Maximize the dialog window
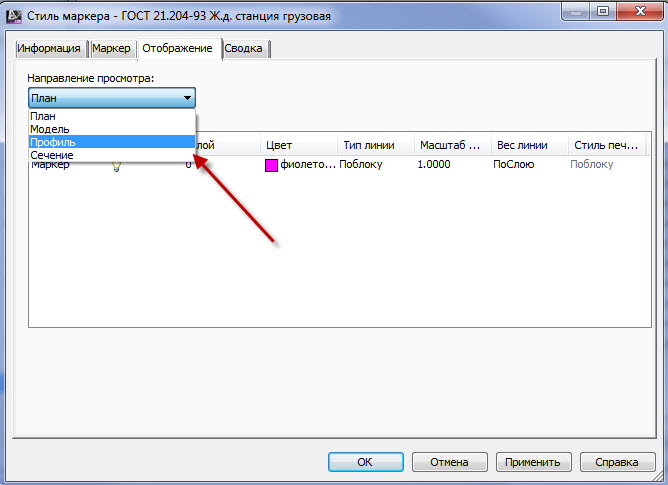The width and height of the screenshot is (668, 485). pyautogui.click(x=603, y=11)
